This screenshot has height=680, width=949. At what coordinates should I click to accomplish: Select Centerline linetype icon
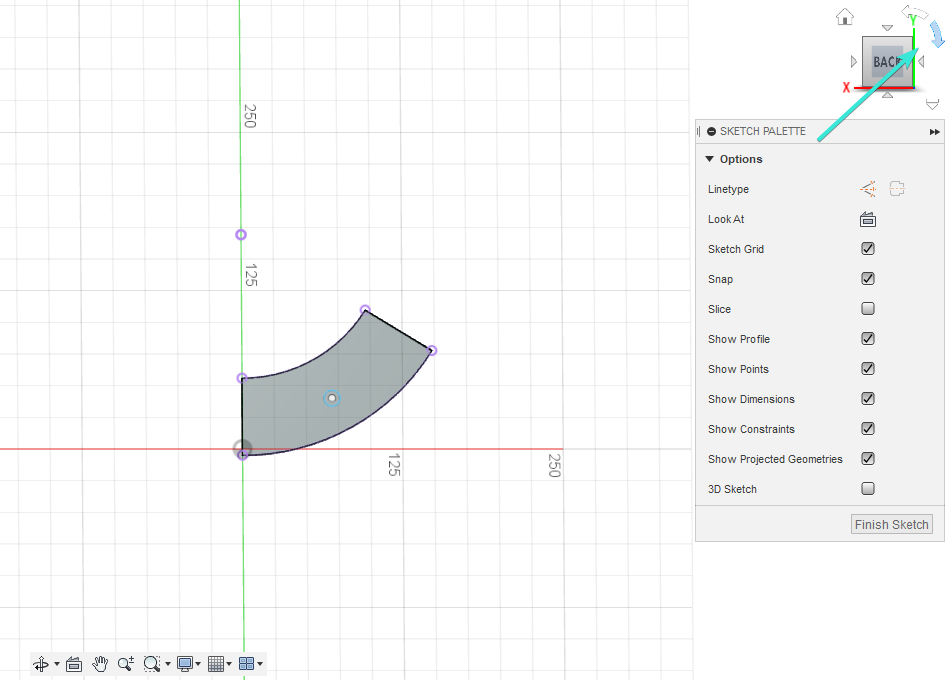tap(897, 189)
